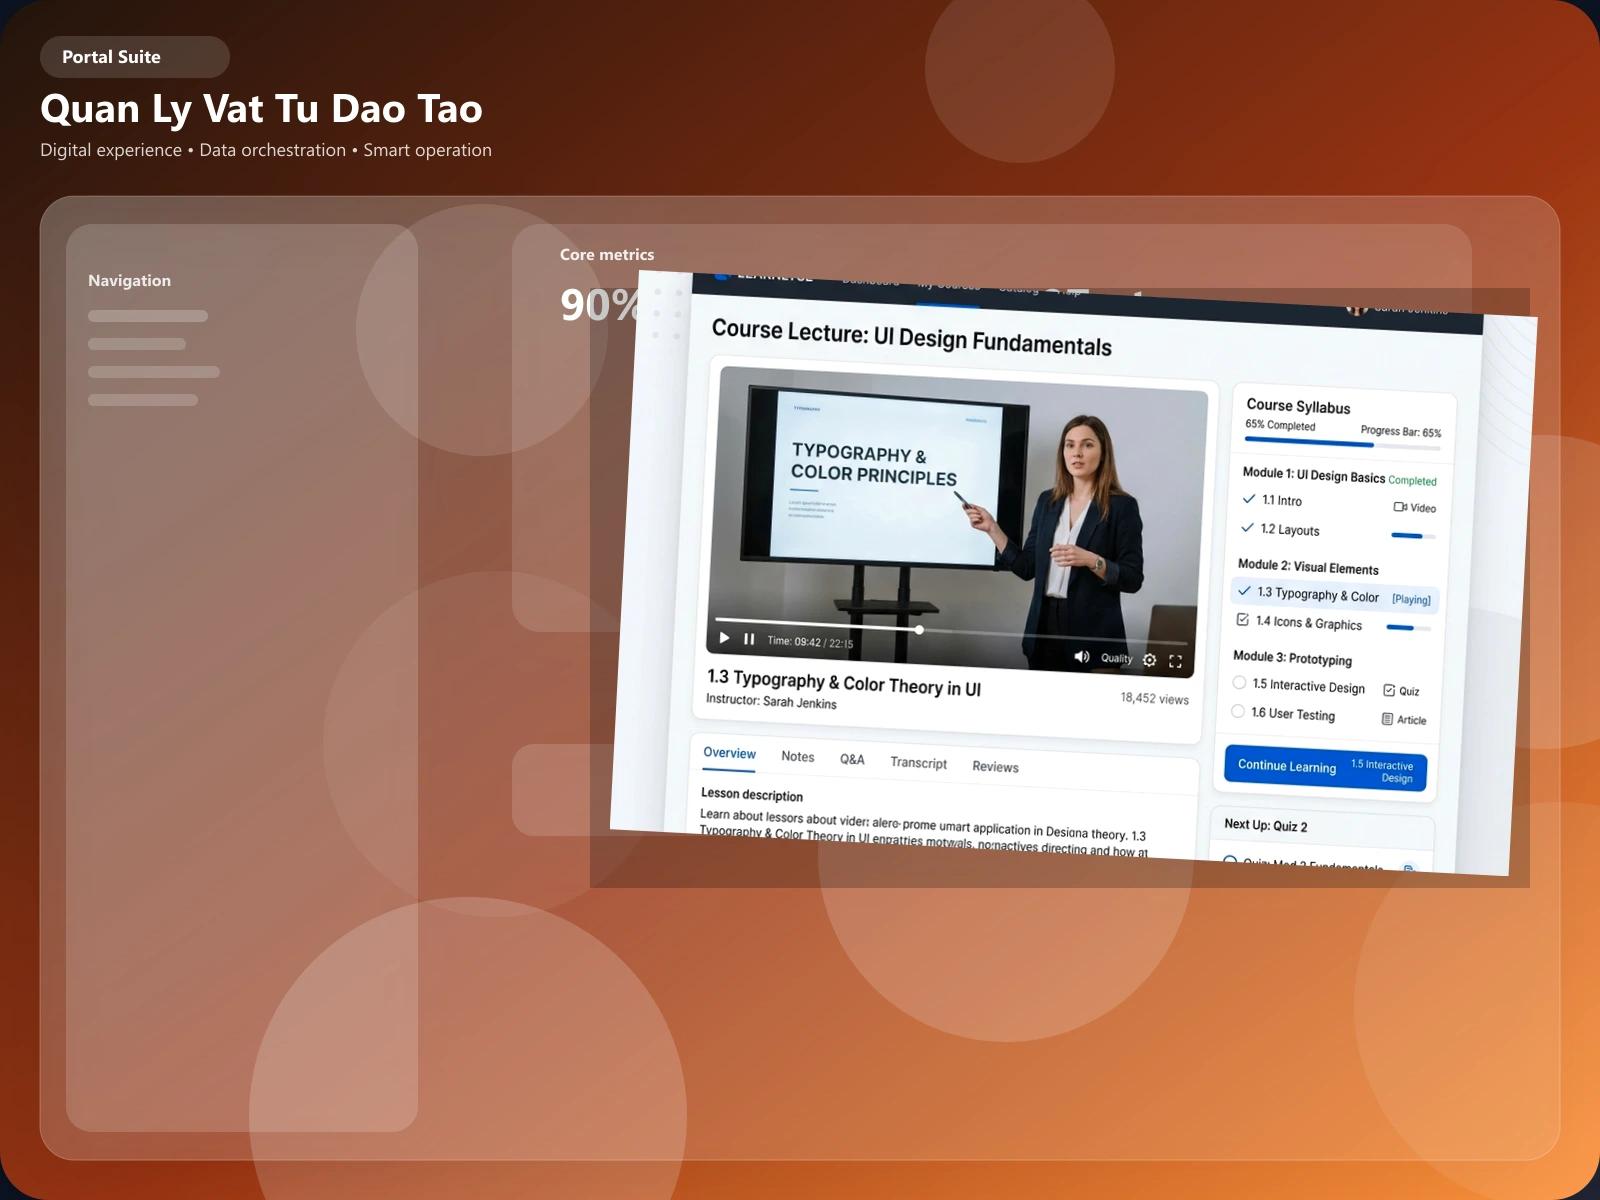The width and height of the screenshot is (1600, 1200).
Task: Click the '18,452 views' count
Action: point(1155,698)
